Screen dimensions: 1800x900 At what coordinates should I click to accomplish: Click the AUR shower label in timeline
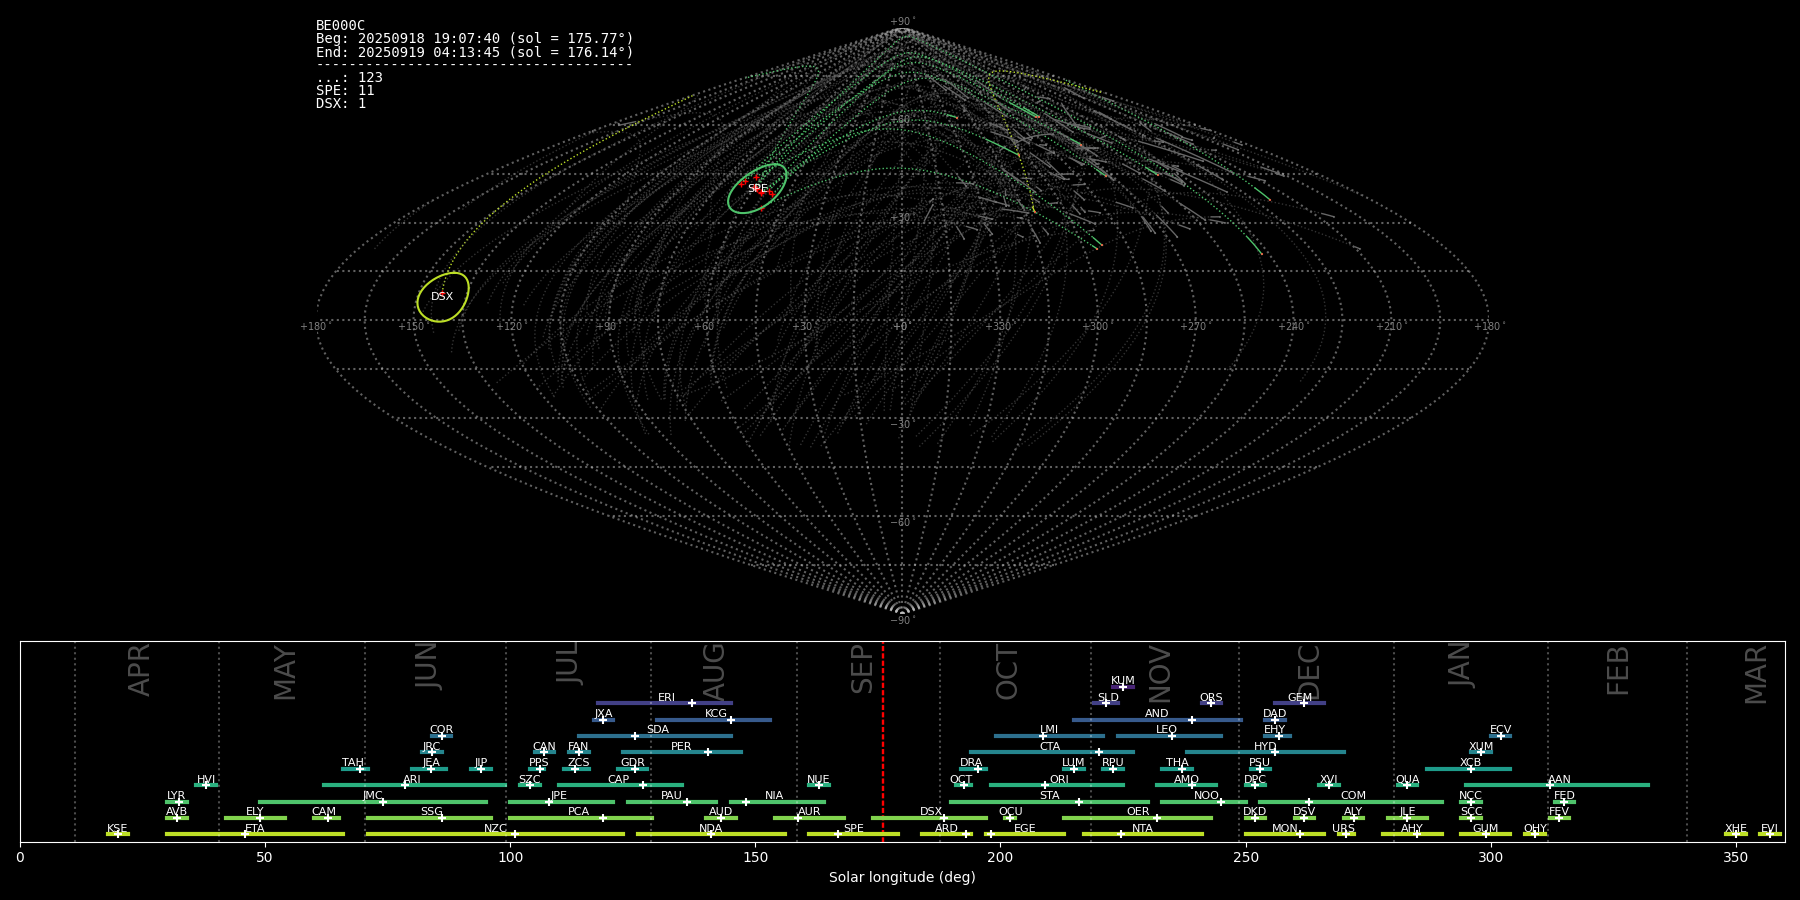809,812
